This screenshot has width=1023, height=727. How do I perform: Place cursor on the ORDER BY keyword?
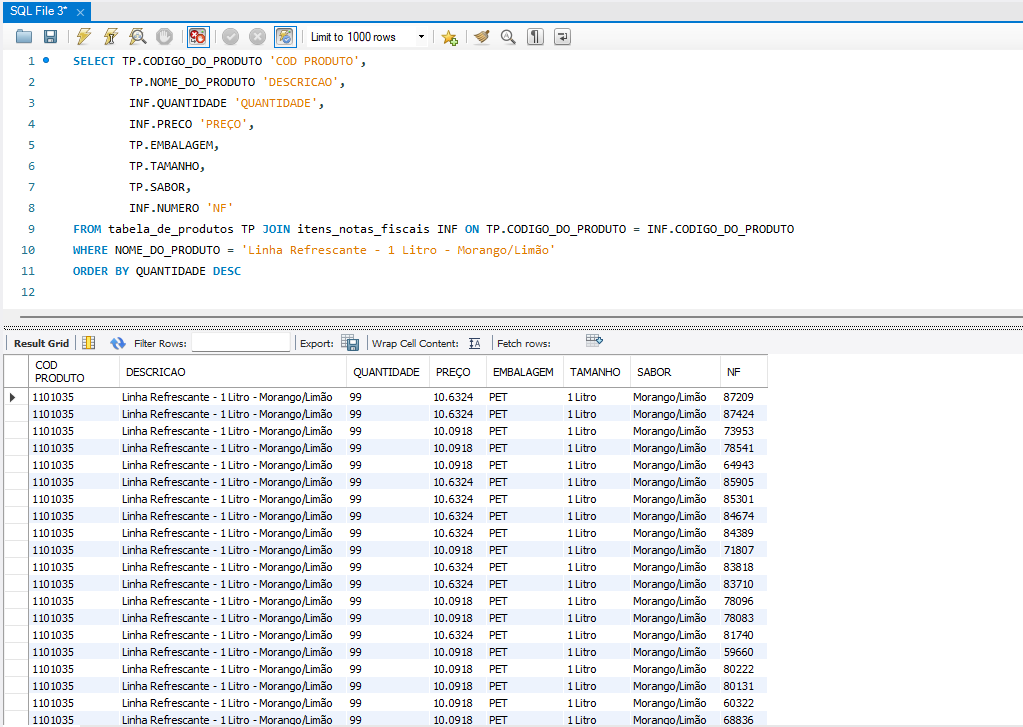100,271
